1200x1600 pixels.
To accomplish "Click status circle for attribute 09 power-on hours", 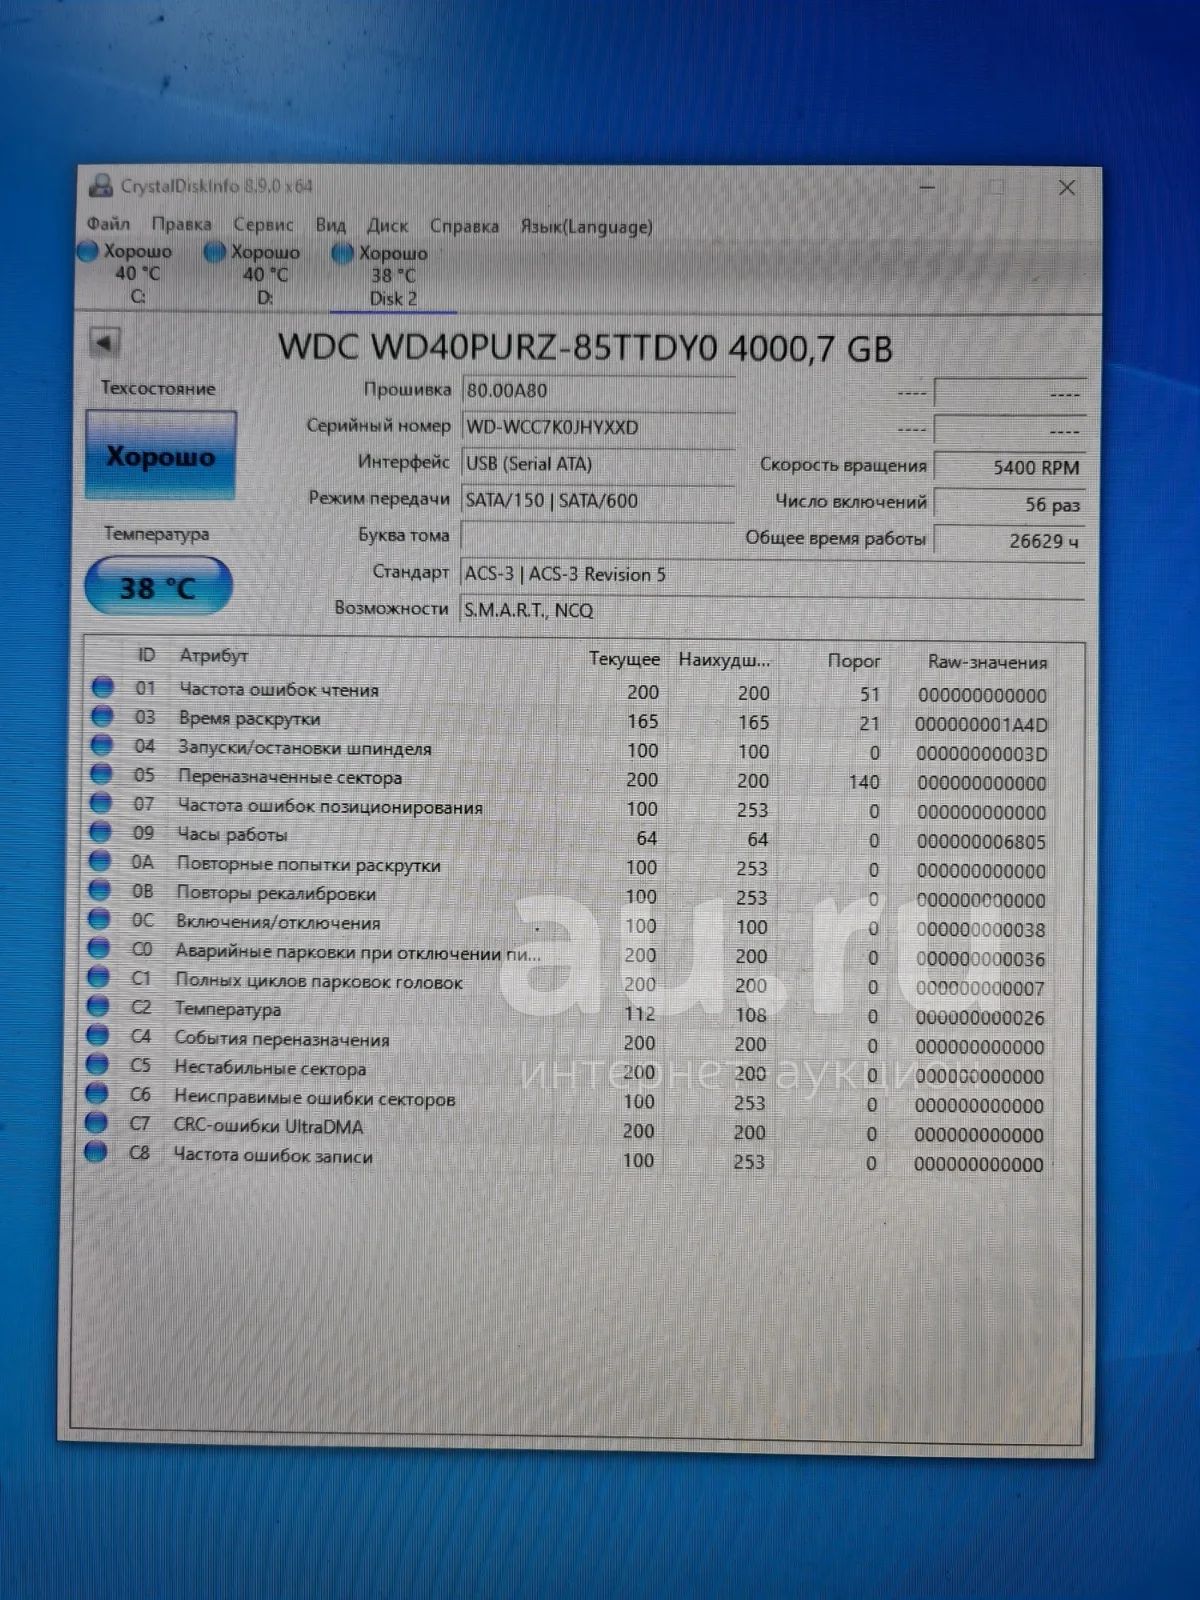I will [x=100, y=832].
